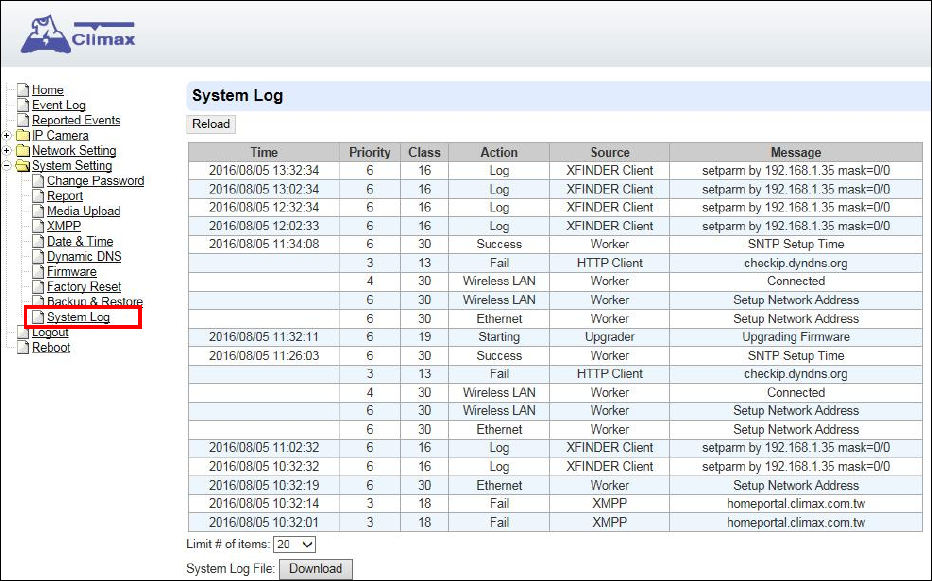Viewport: 932px width, 581px height.
Task: Click the Action column header
Action: coord(499,152)
